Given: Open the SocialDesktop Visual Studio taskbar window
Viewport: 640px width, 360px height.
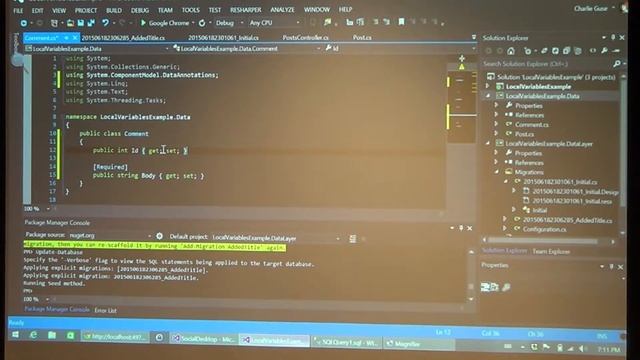Looking at the screenshot, I should pos(204,339).
